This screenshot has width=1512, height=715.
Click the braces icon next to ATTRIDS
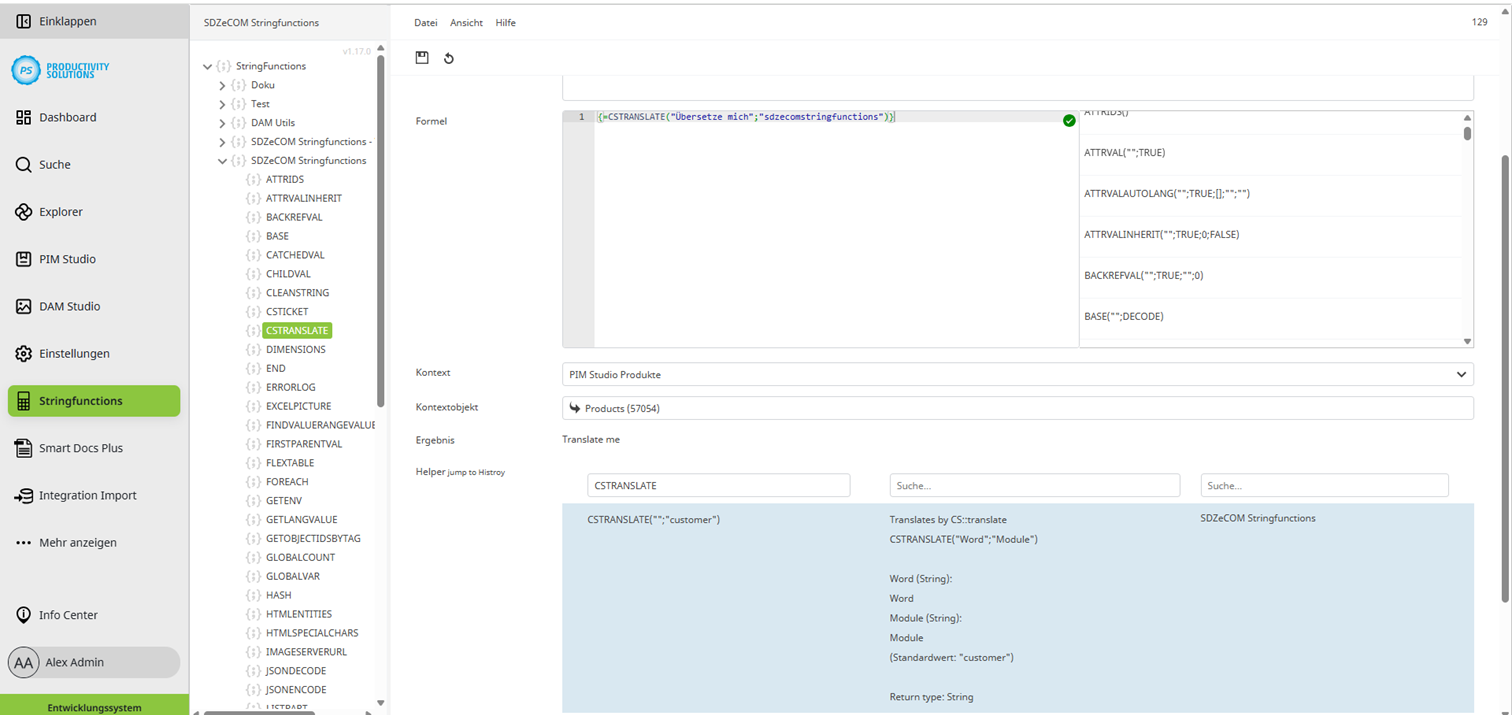pyautogui.click(x=253, y=180)
